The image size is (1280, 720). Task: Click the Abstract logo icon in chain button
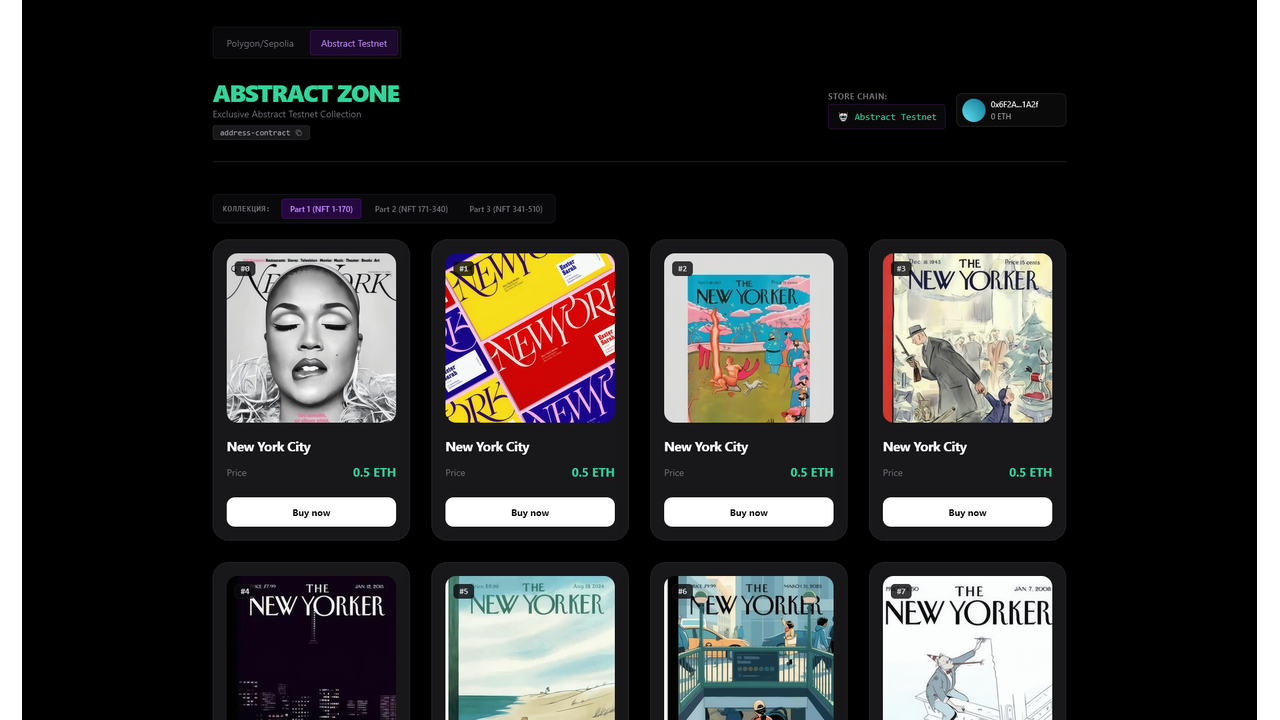(843, 117)
